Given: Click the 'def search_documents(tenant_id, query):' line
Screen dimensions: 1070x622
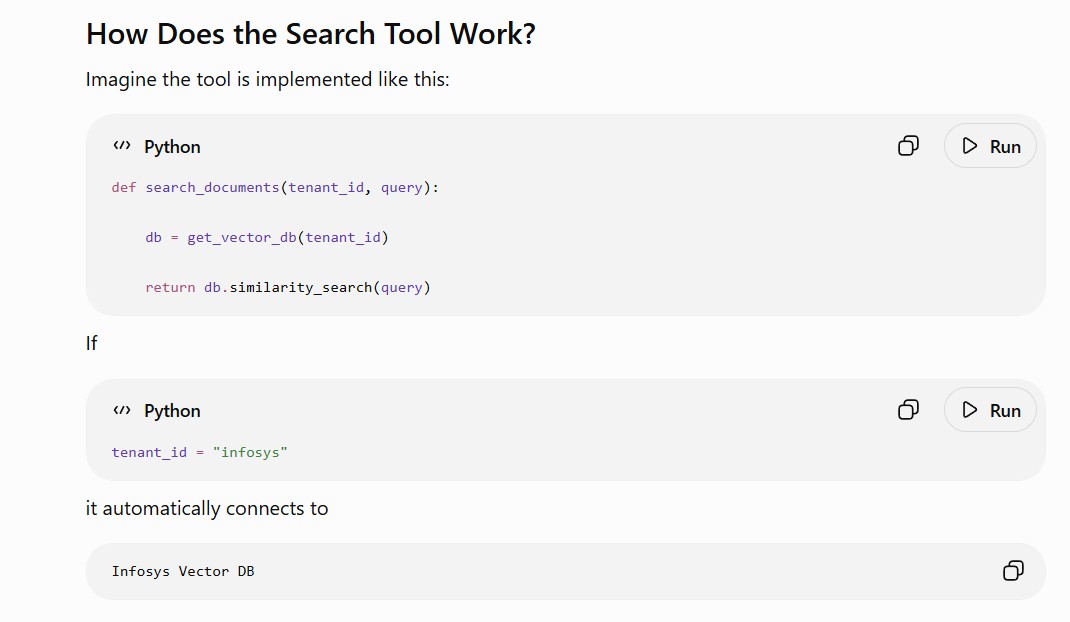Looking at the screenshot, I should point(275,188).
